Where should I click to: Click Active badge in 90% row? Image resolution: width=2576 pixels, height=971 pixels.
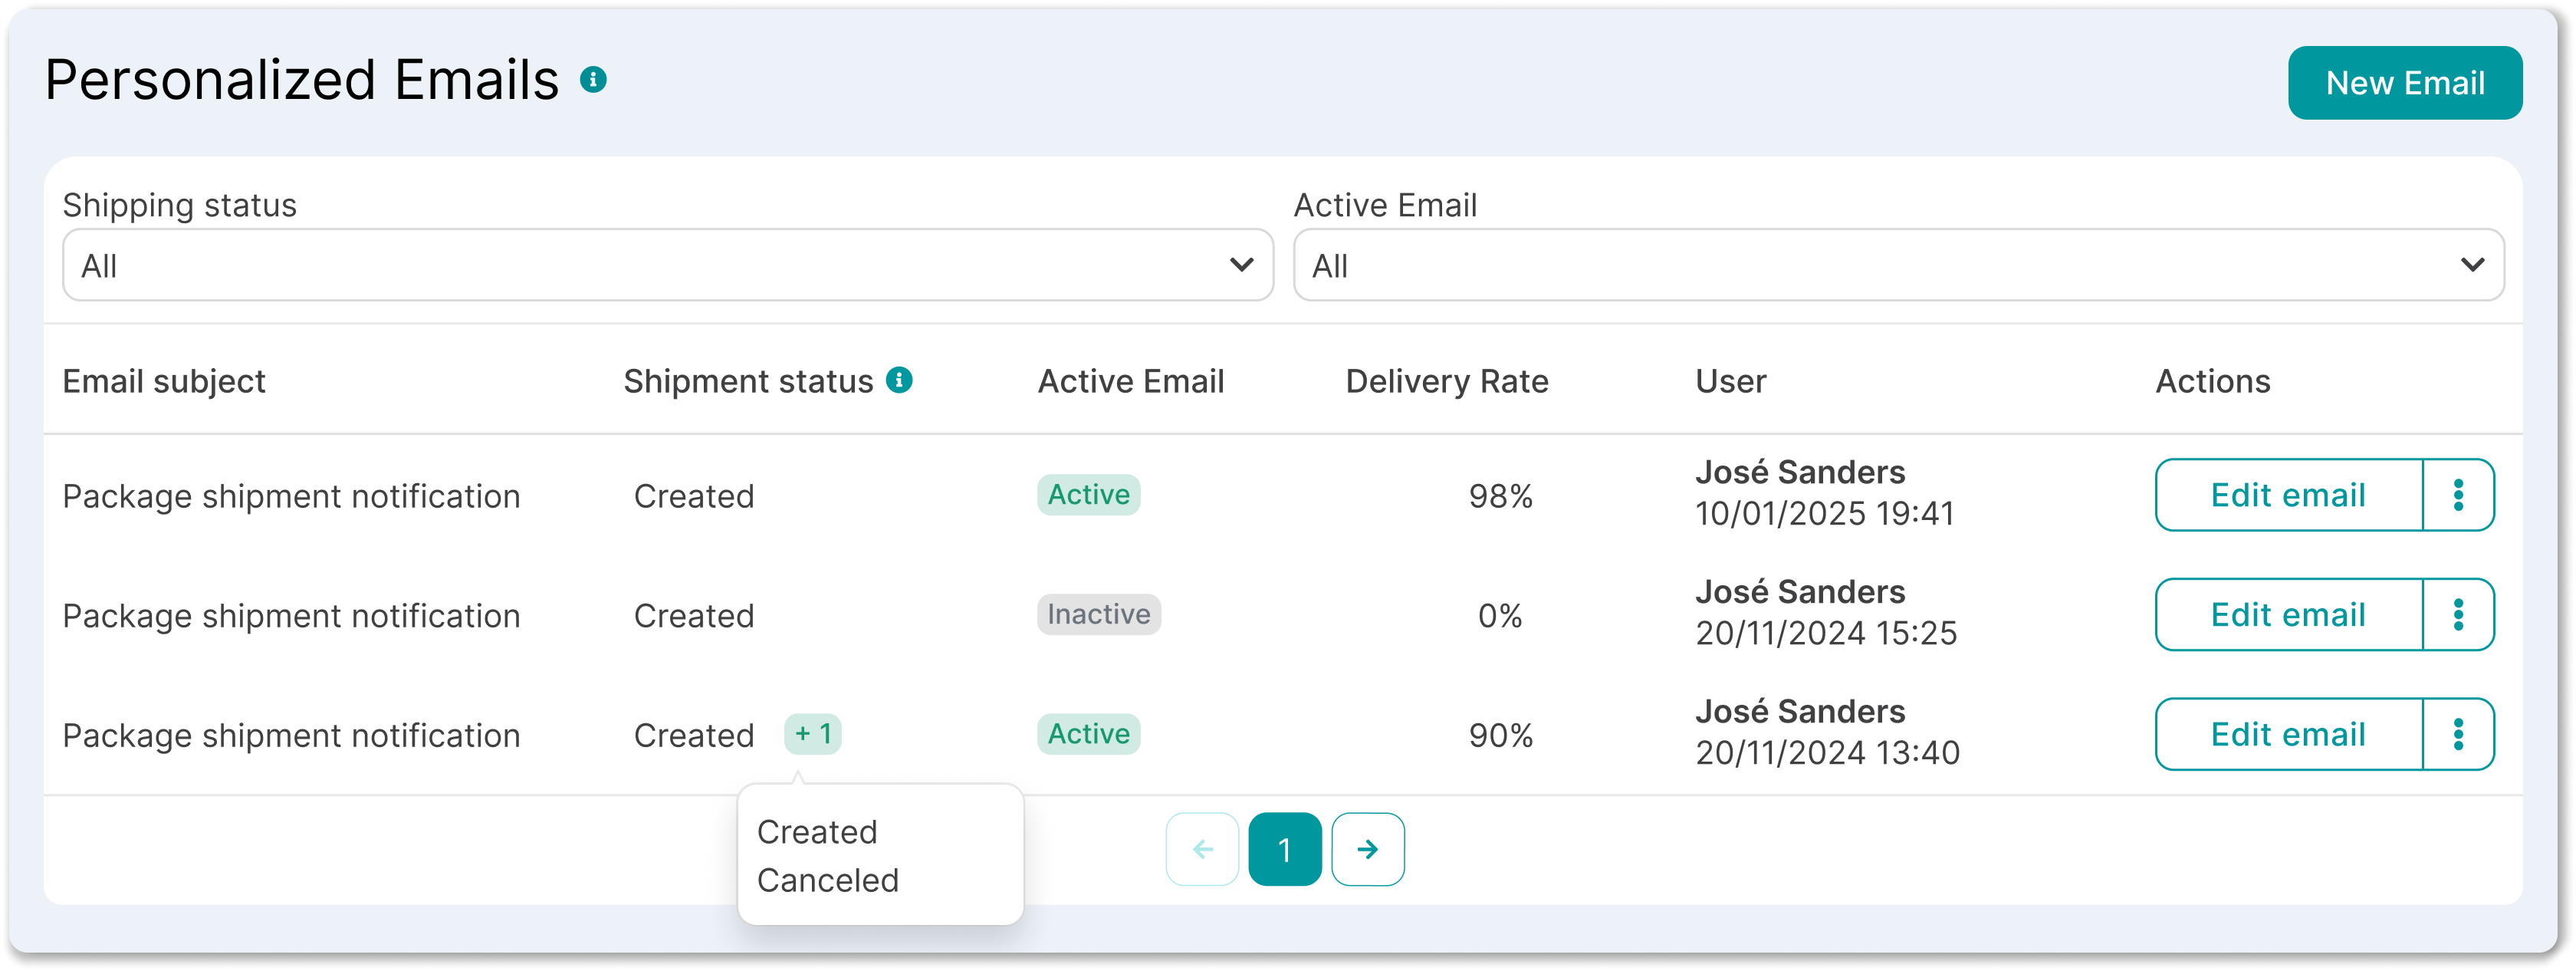pyautogui.click(x=1088, y=734)
